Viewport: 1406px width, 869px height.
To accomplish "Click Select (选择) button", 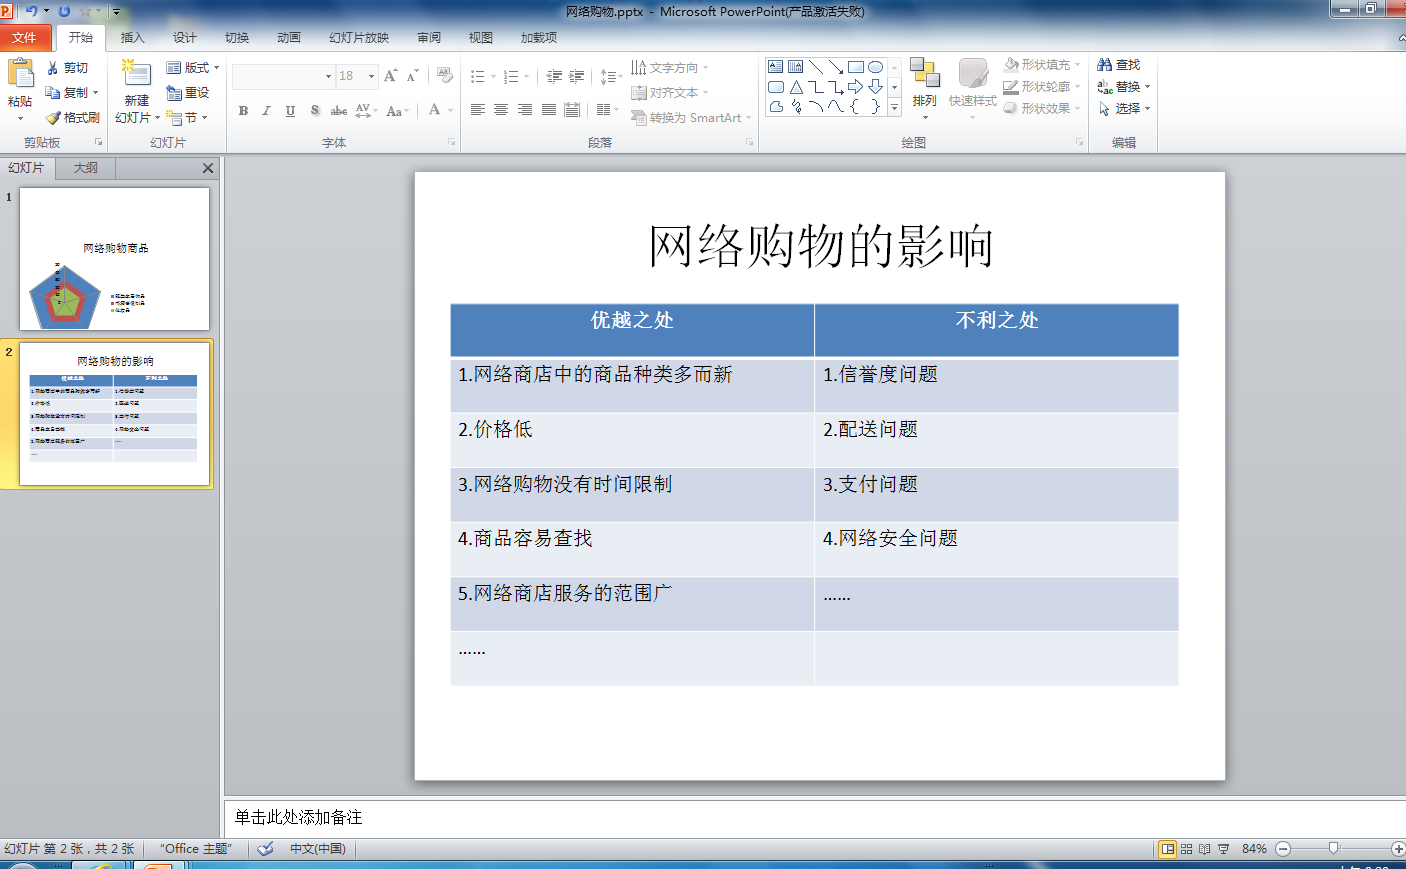I will 1123,108.
